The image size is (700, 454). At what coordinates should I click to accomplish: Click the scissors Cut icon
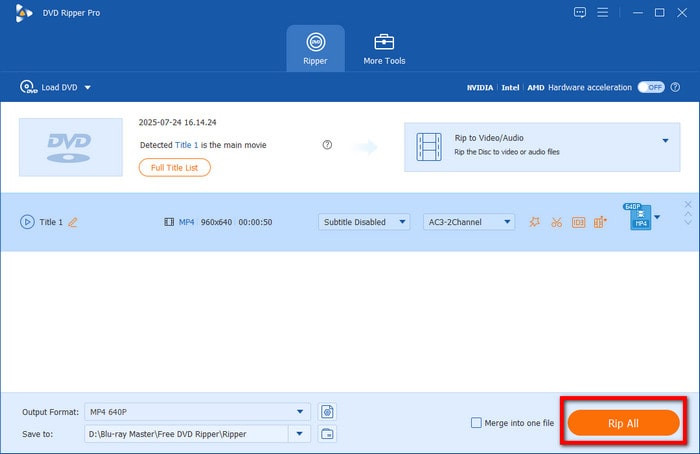(x=557, y=222)
